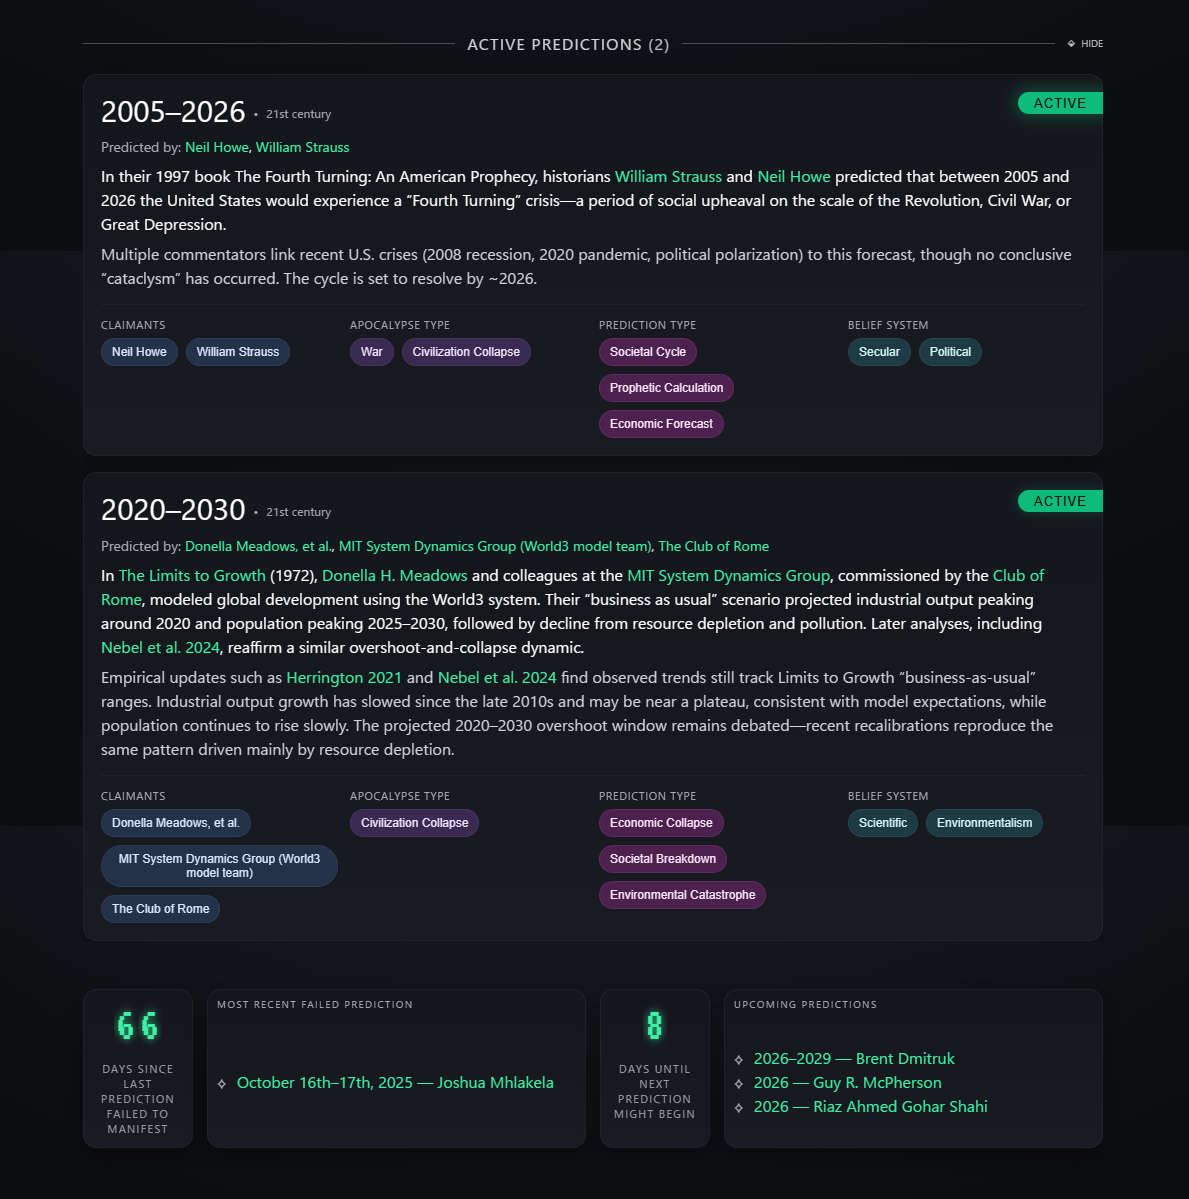Click The Club of Rome claimant tag
The width and height of the screenshot is (1189, 1199).
pos(160,909)
